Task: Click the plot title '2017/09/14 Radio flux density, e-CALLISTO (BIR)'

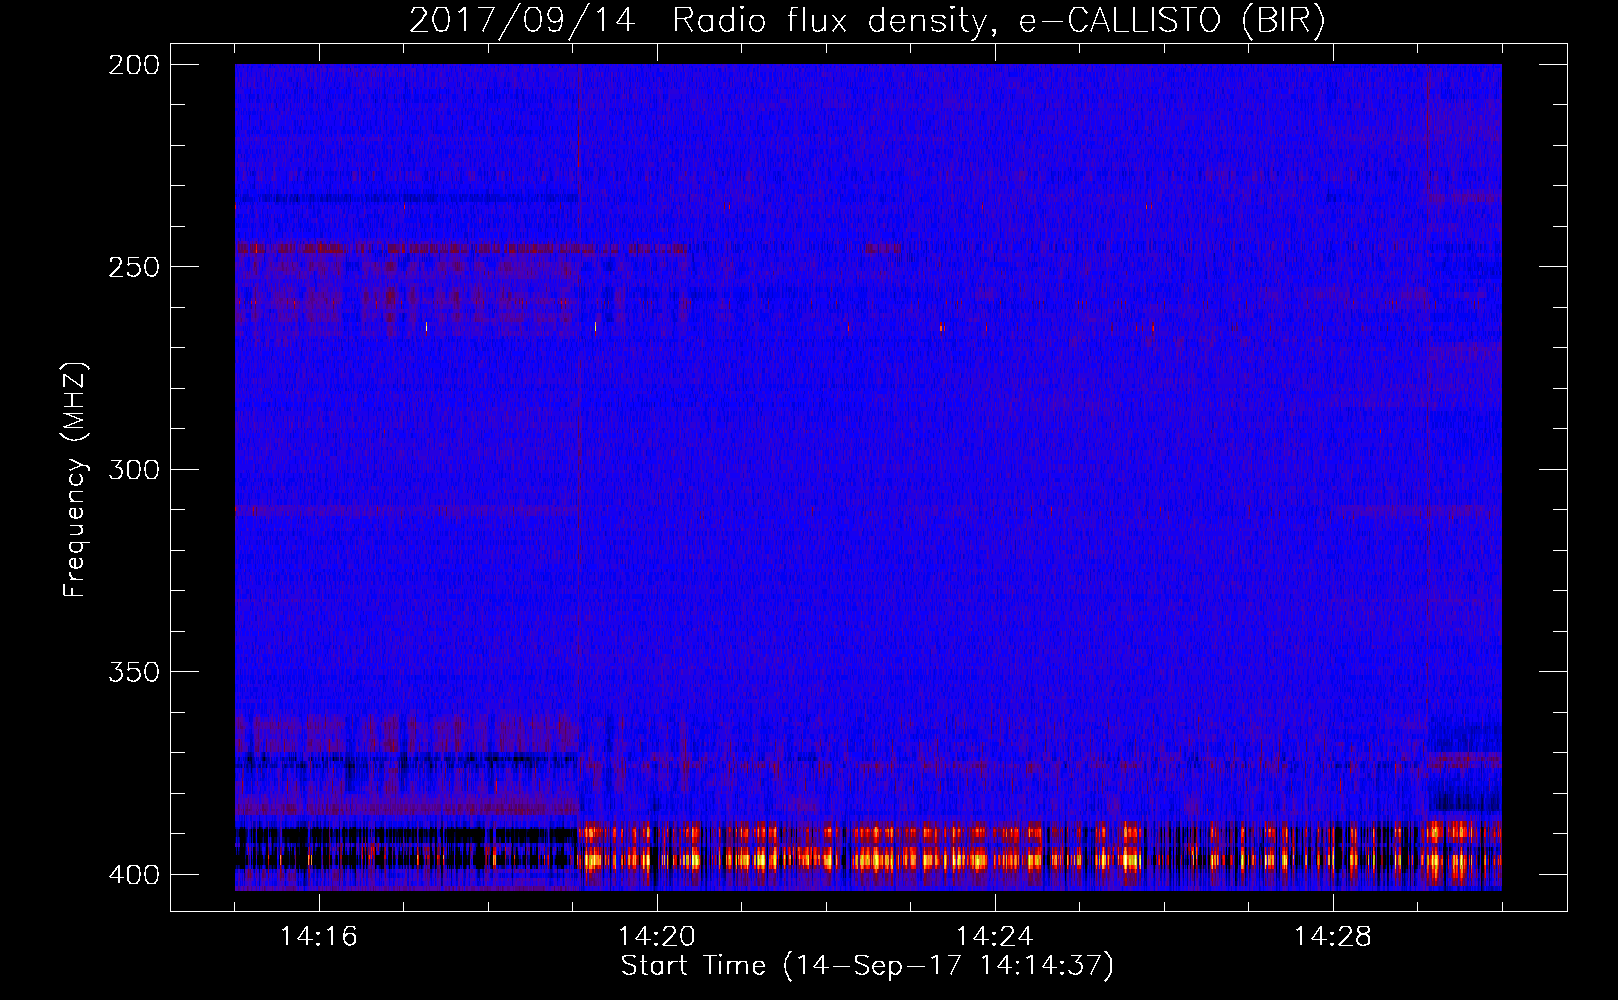Action: [867, 21]
